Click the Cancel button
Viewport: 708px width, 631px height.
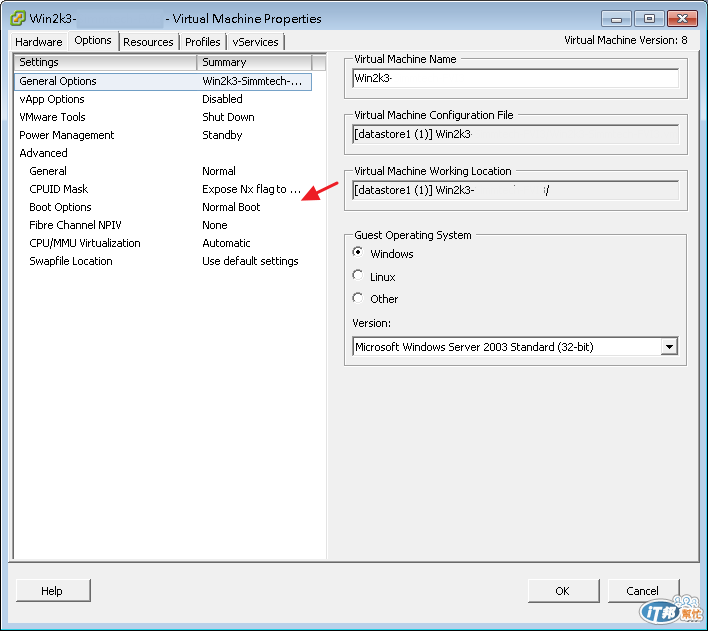(x=643, y=591)
